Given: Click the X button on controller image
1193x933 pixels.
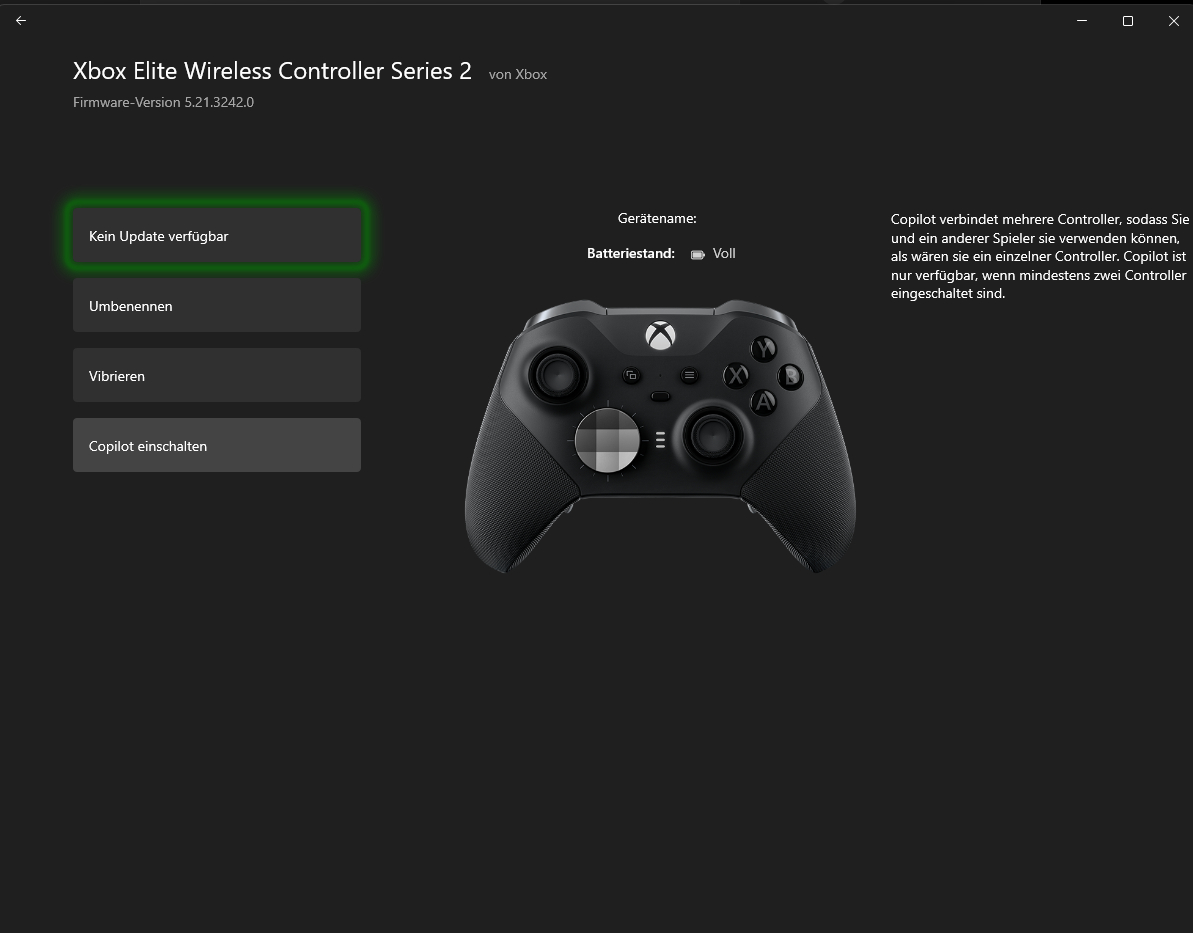Looking at the screenshot, I should point(736,375).
